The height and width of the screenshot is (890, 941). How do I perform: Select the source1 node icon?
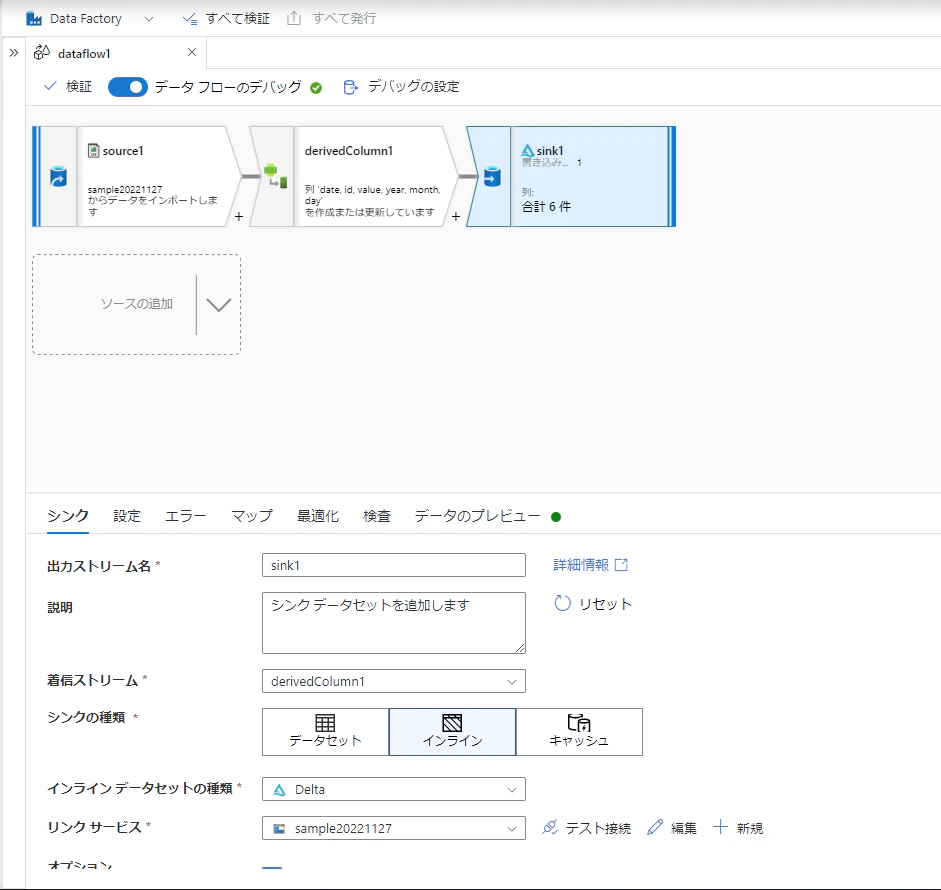coord(58,177)
